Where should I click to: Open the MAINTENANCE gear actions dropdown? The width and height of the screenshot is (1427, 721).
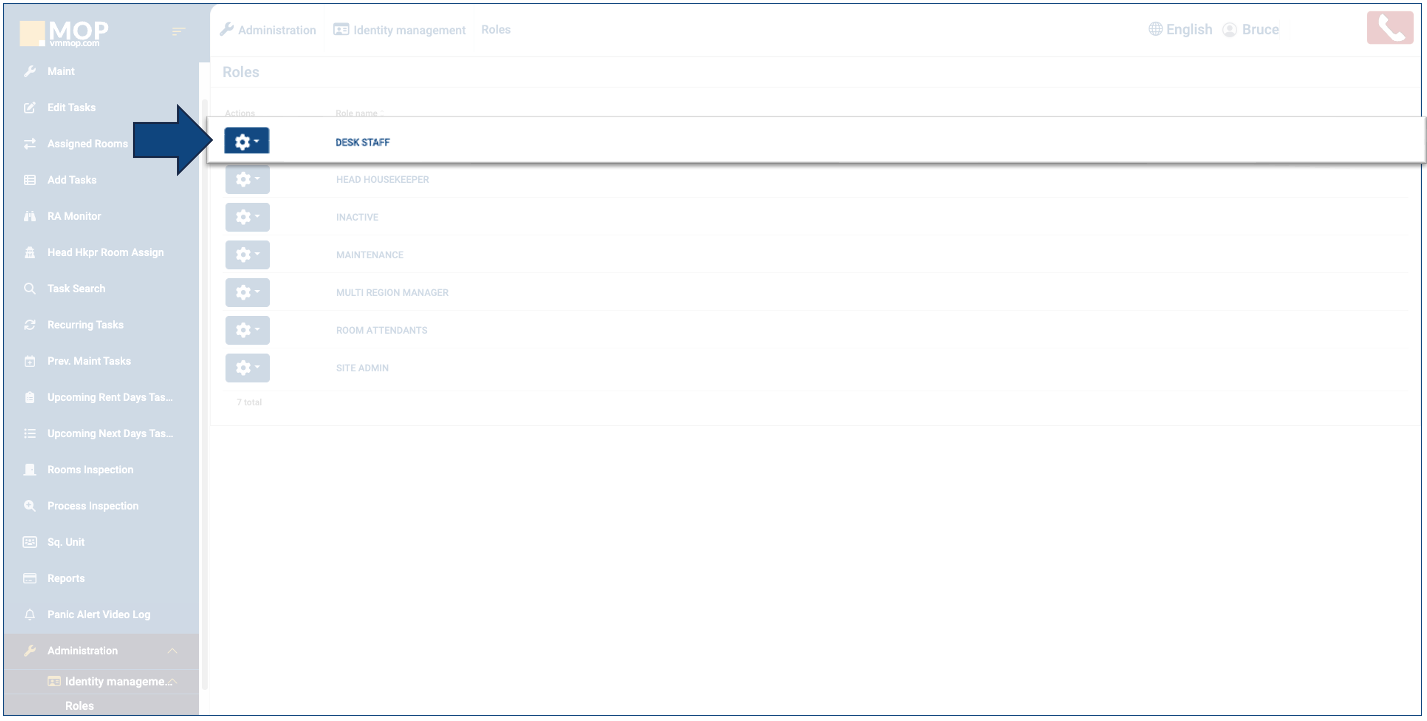coord(247,255)
